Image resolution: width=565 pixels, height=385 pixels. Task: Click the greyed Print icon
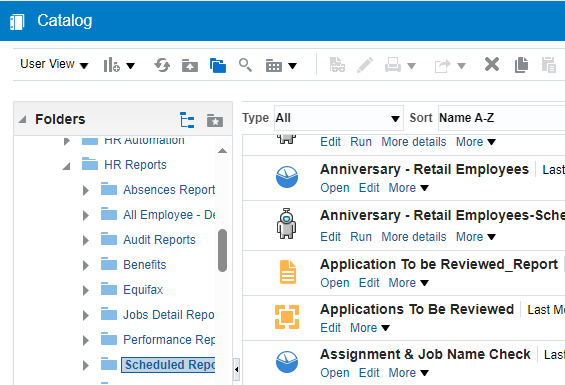pyautogui.click(x=393, y=65)
